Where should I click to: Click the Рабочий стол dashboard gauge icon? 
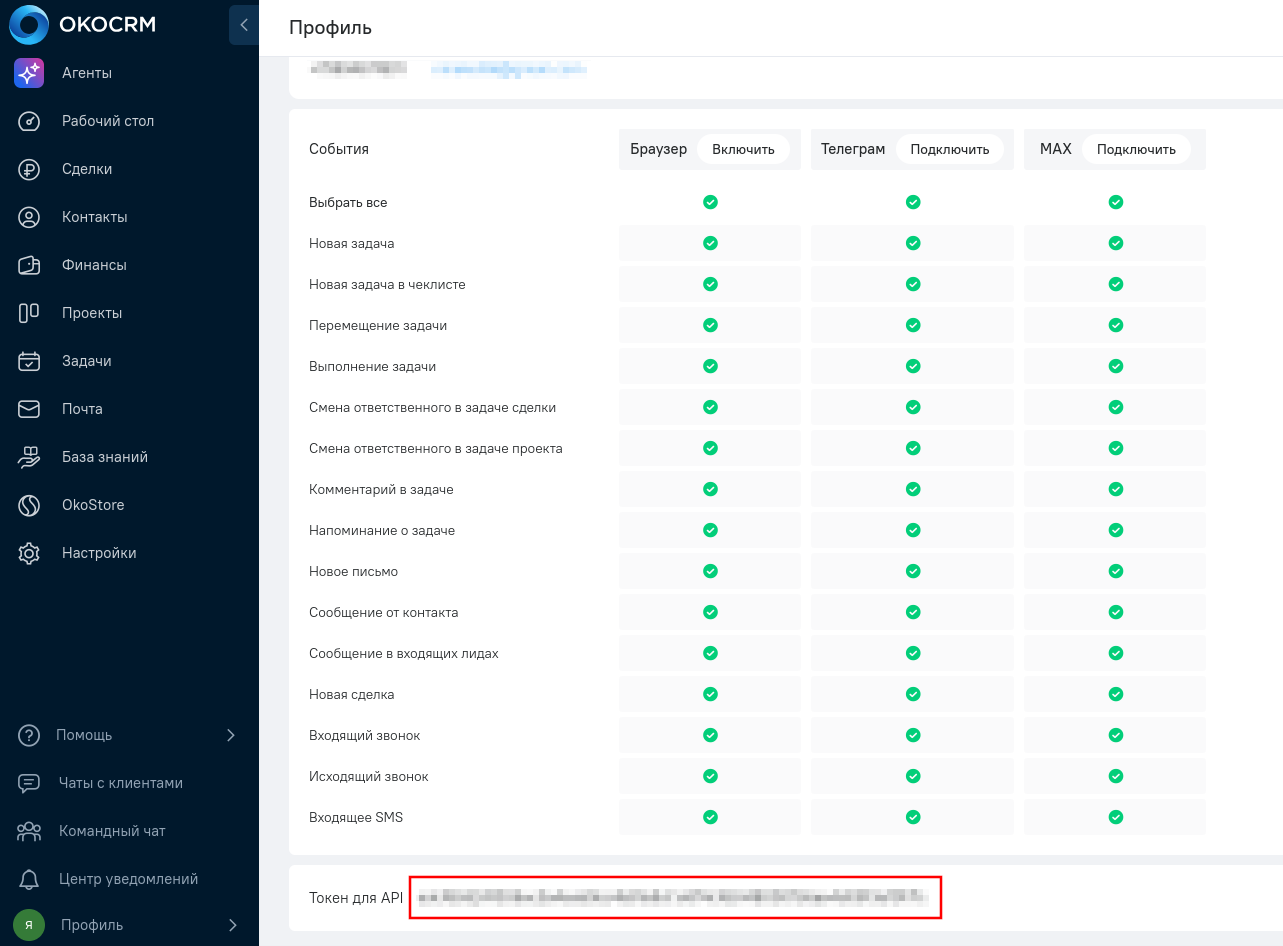click(x=29, y=121)
